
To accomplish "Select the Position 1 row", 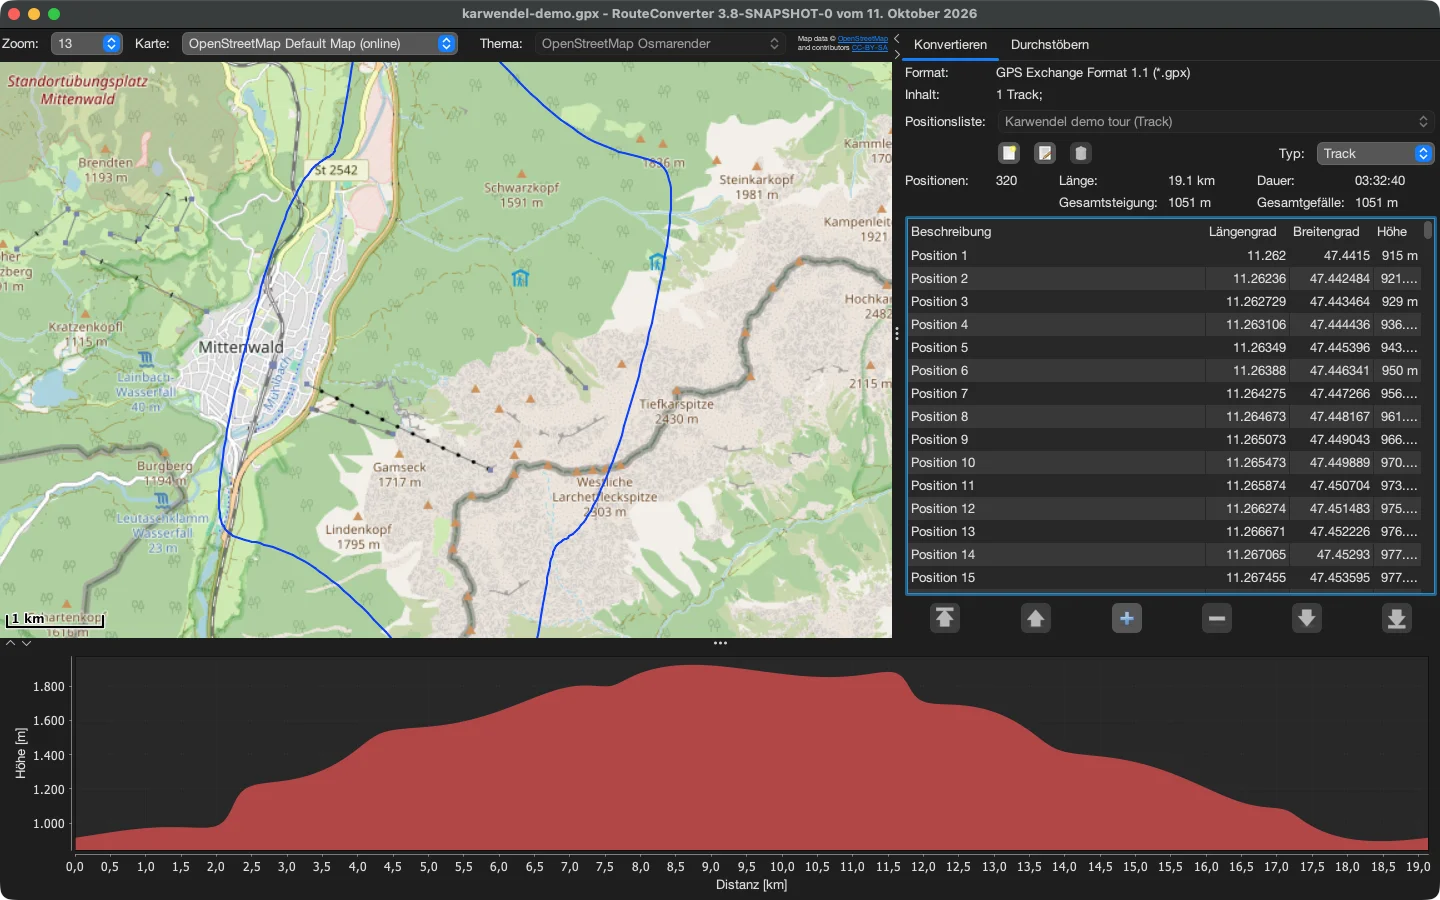I will 1165,256.
